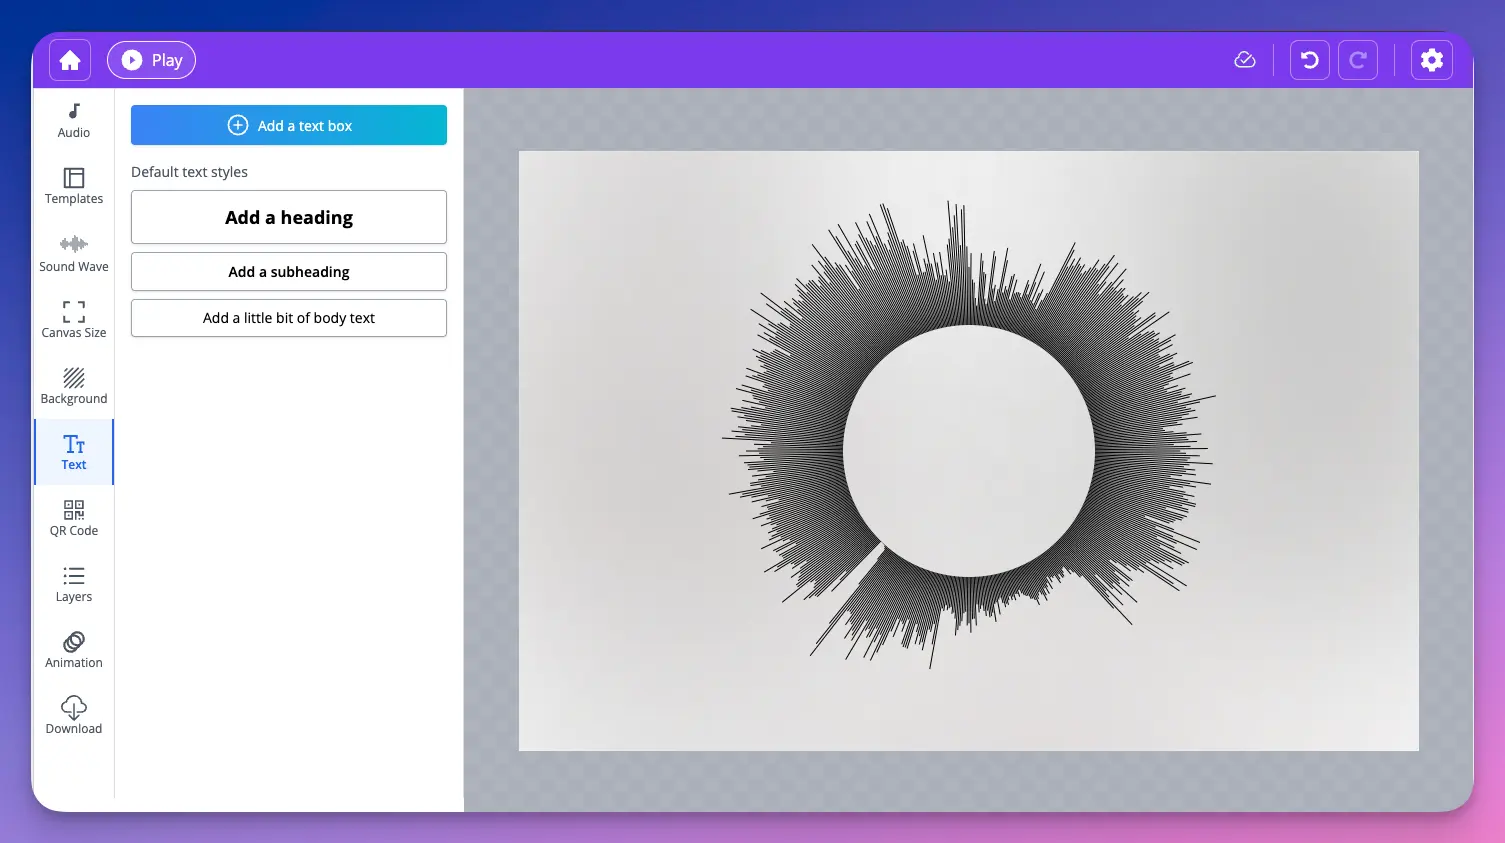1505x843 pixels.
Task: Click the Home icon in the top bar
Action: (x=69, y=60)
